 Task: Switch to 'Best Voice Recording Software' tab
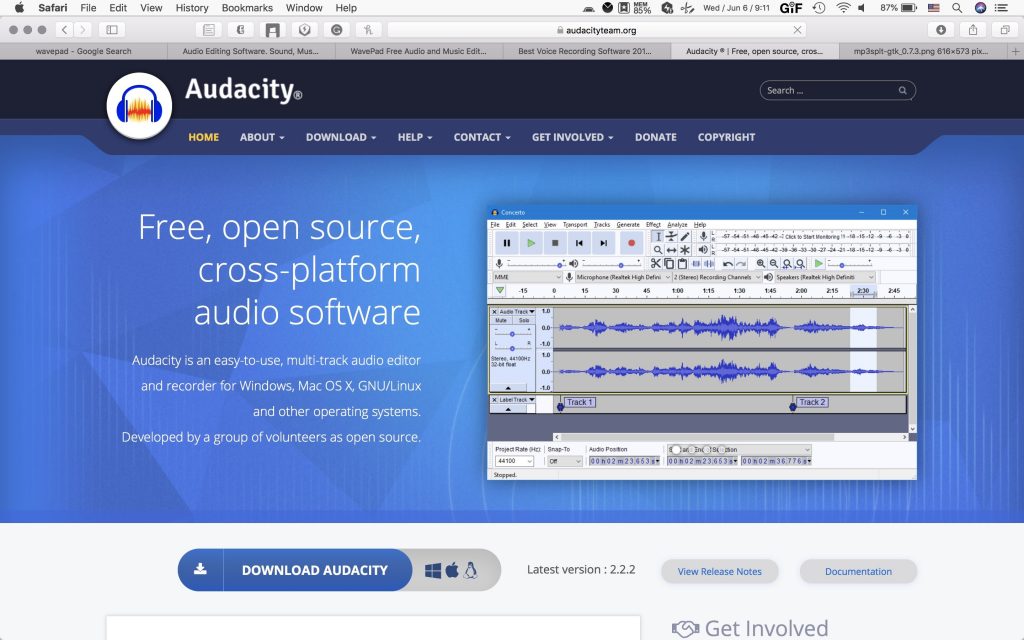[586, 51]
